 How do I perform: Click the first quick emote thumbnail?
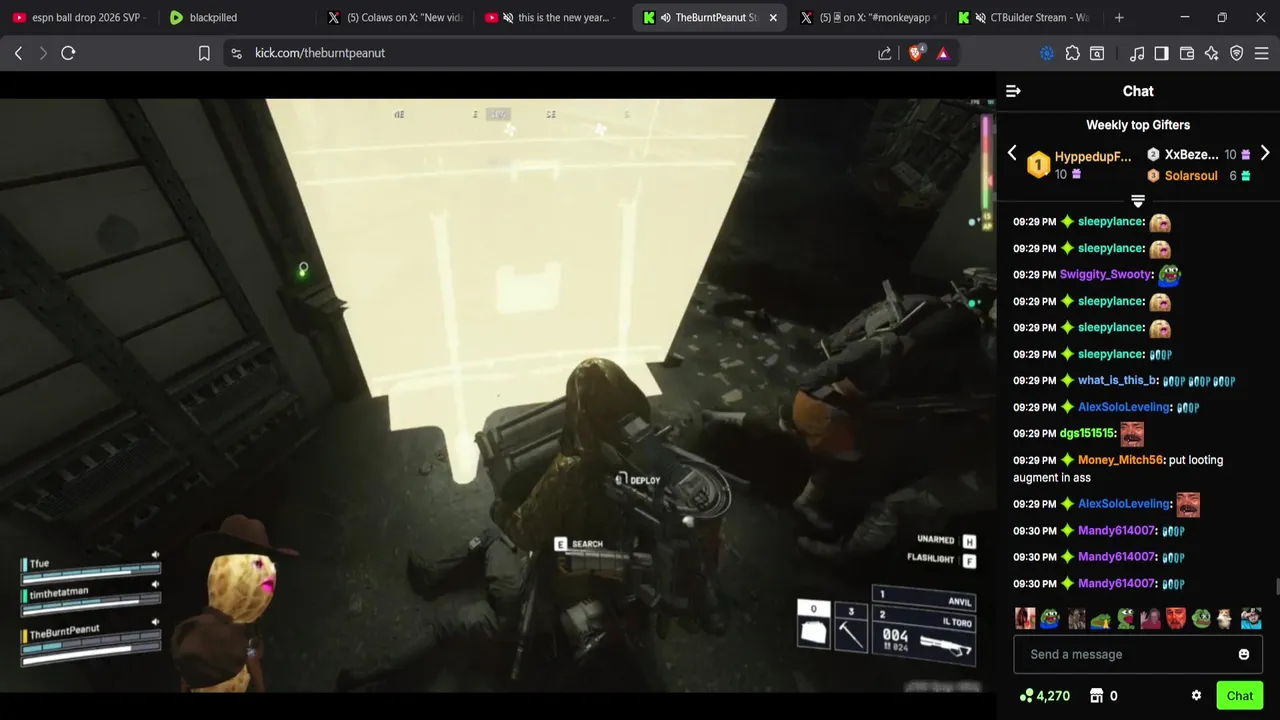click(1025, 619)
